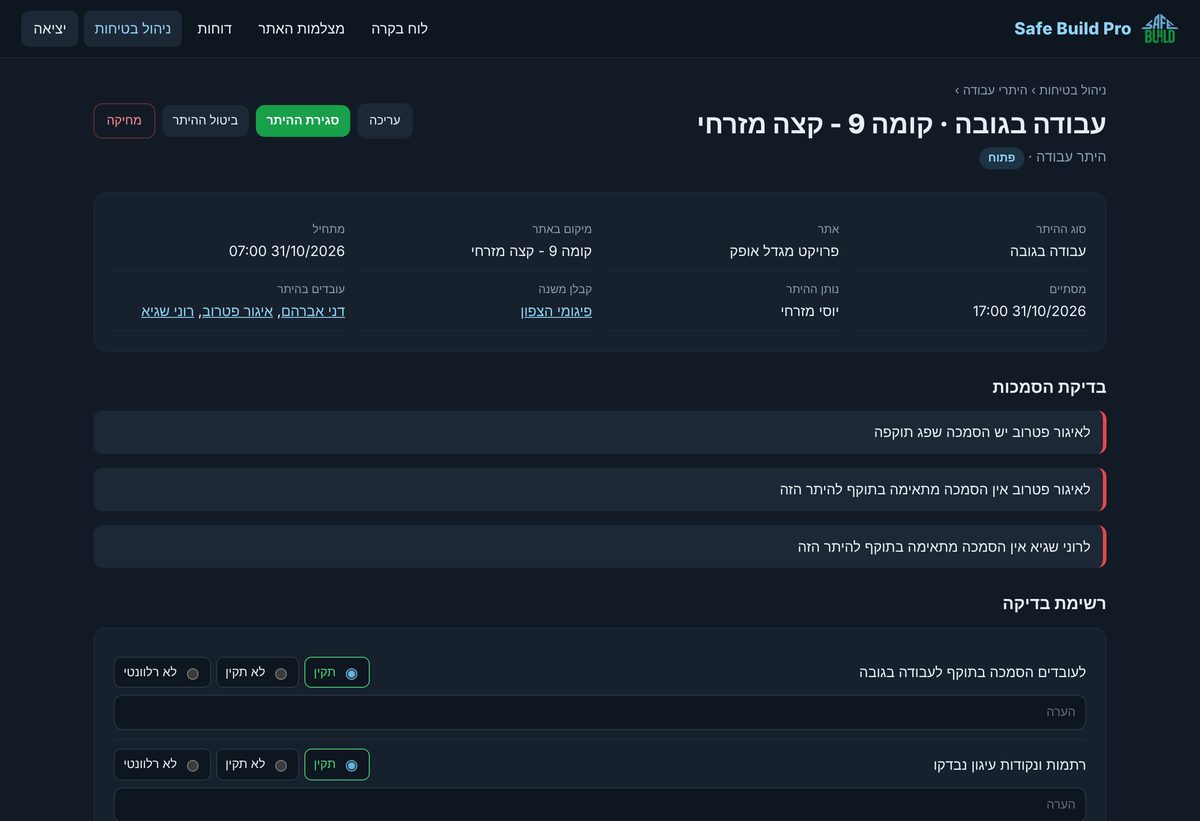Image resolution: width=1200 pixels, height=821 pixels.
Task: Click the site value פרויקט מגדל אופק
Action: (x=784, y=251)
